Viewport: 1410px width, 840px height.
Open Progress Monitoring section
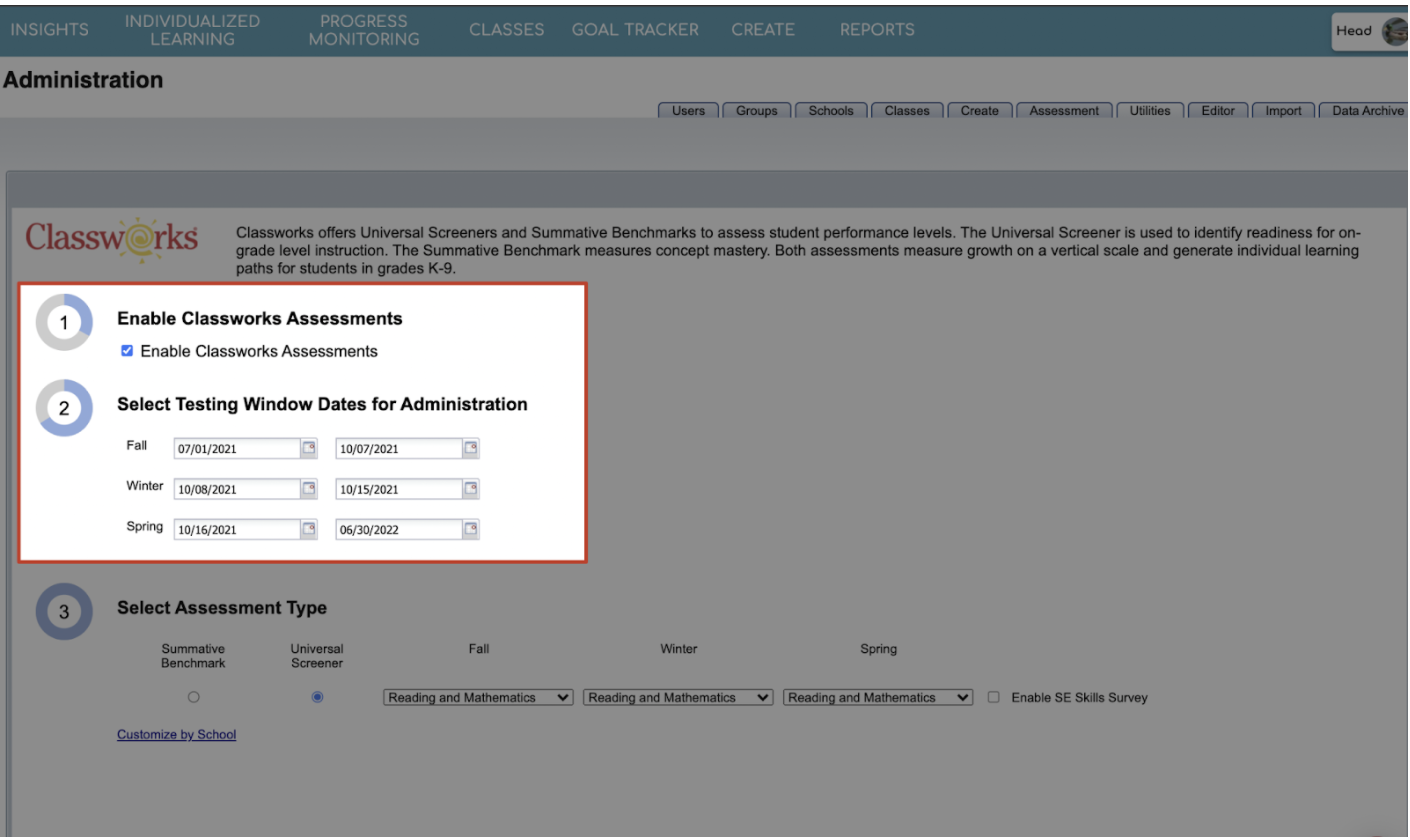364,30
